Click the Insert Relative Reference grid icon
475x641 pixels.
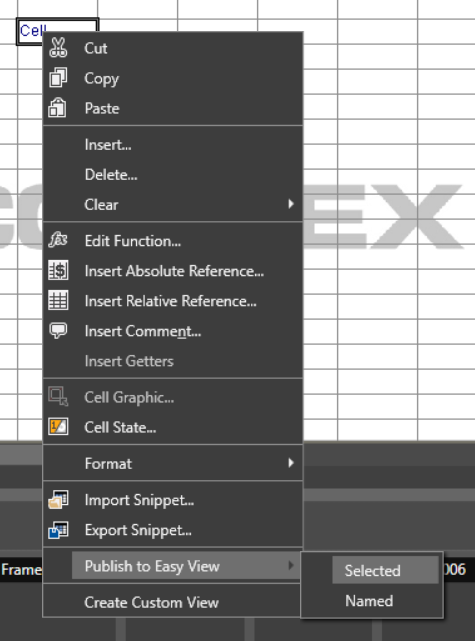click(58, 300)
